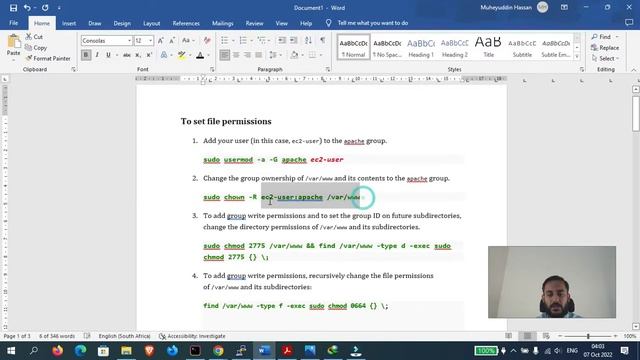Screen dimensions: 640x360
Task: Sort the selected paragraphs
Action: pyautogui.click(x=308, y=40)
